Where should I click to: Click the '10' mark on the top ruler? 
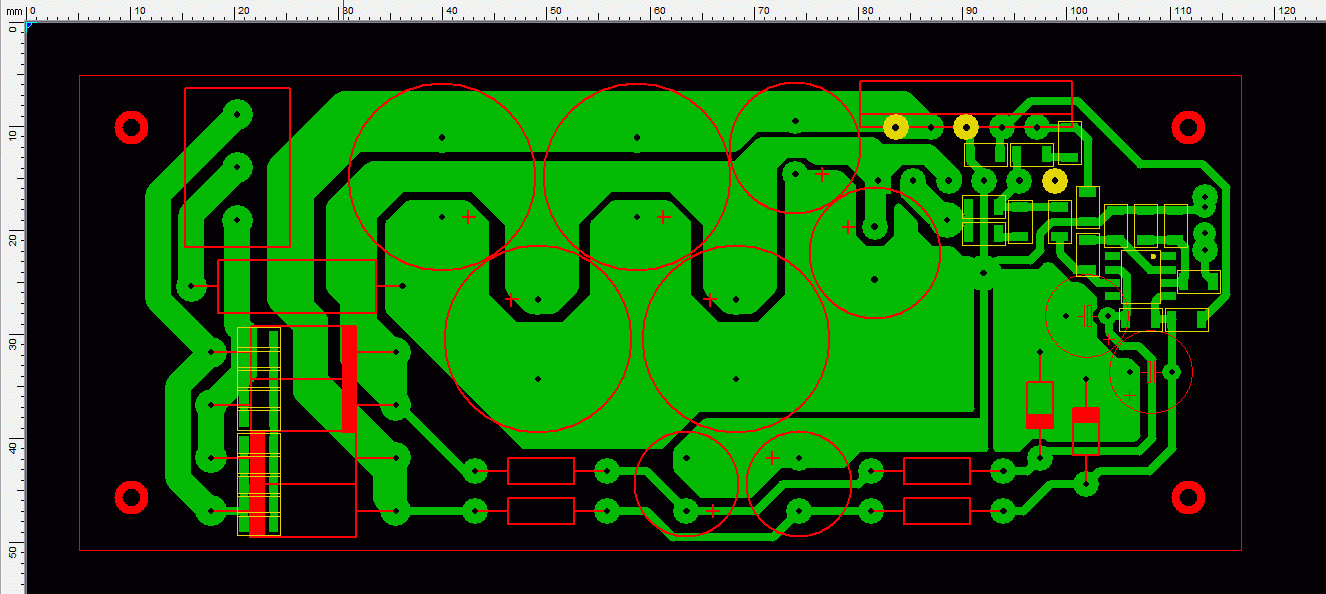(139, 11)
